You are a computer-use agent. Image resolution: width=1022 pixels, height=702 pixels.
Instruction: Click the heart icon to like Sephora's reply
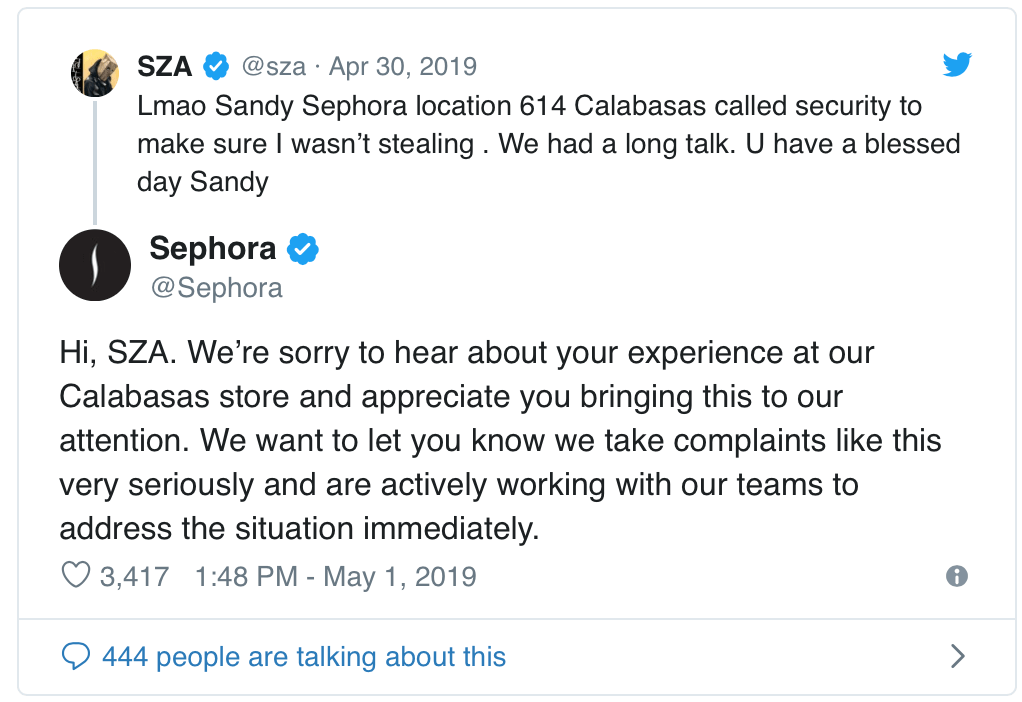point(75,571)
